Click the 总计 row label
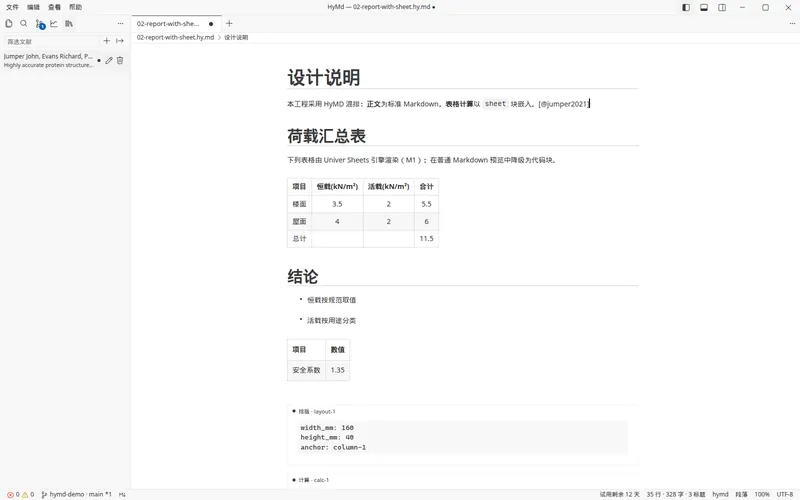The height and width of the screenshot is (500, 800). pos(299,238)
